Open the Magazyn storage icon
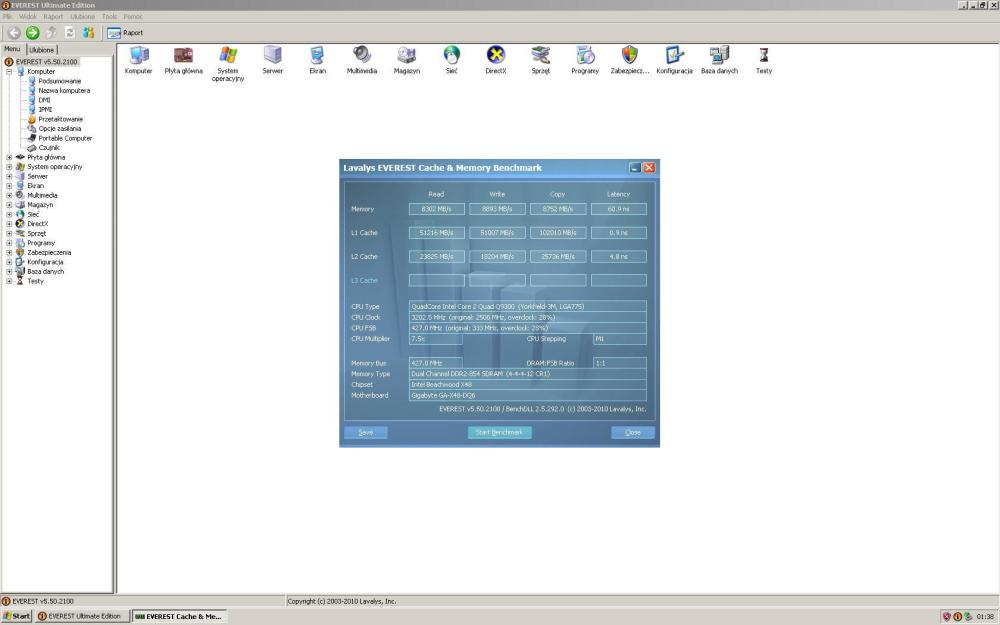Screen dimensions: 1000x625 [406, 56]
